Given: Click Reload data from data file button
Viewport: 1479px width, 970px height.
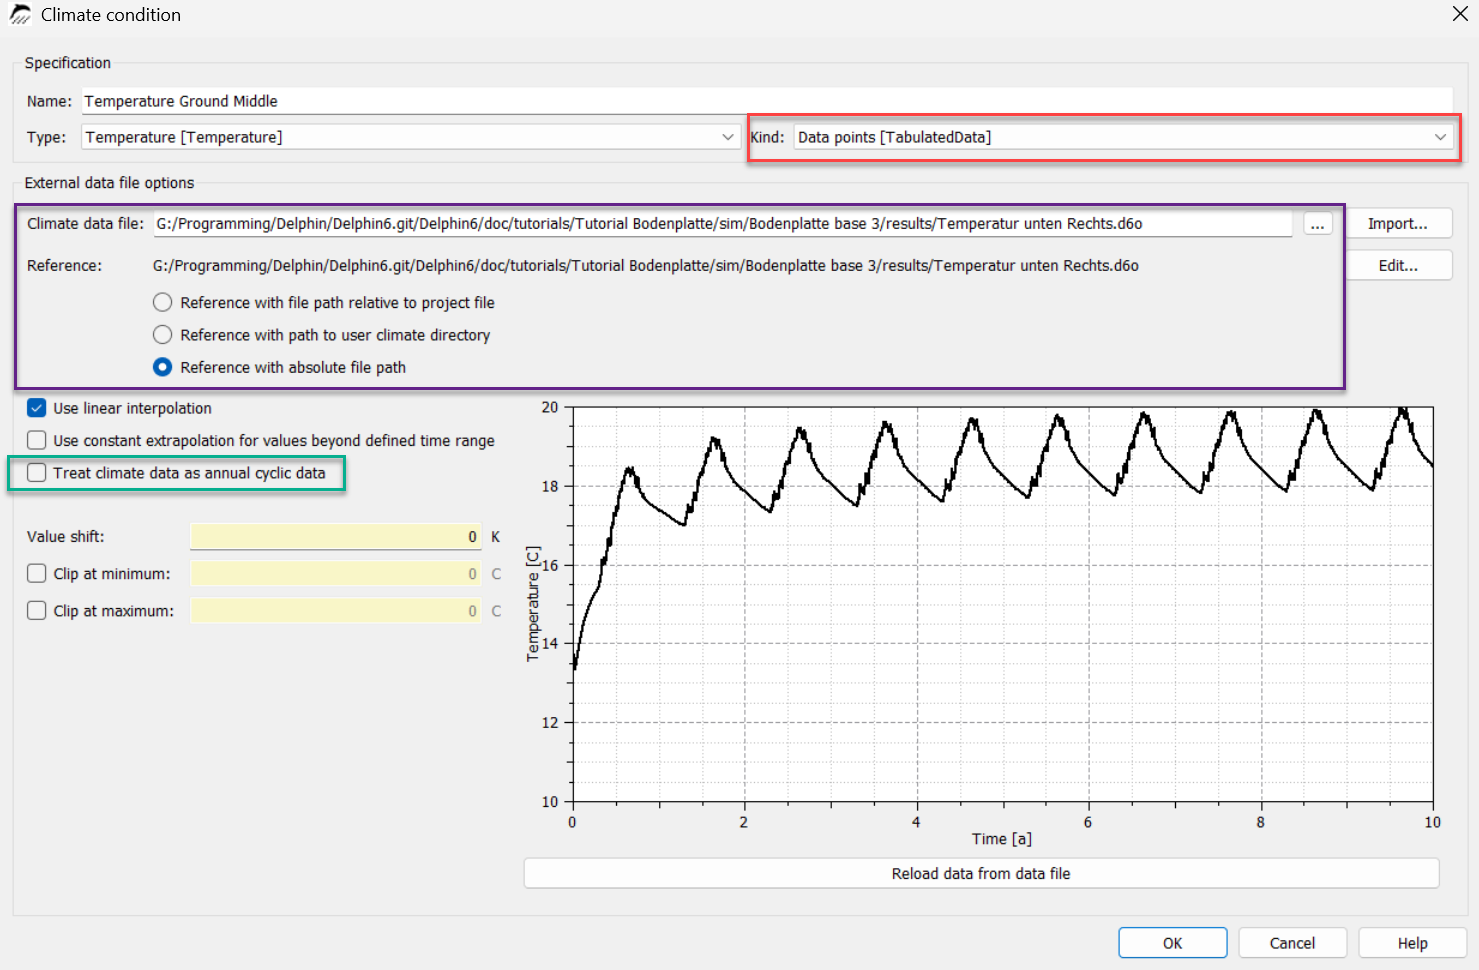Looking at the screenshot, I should 981,874.
